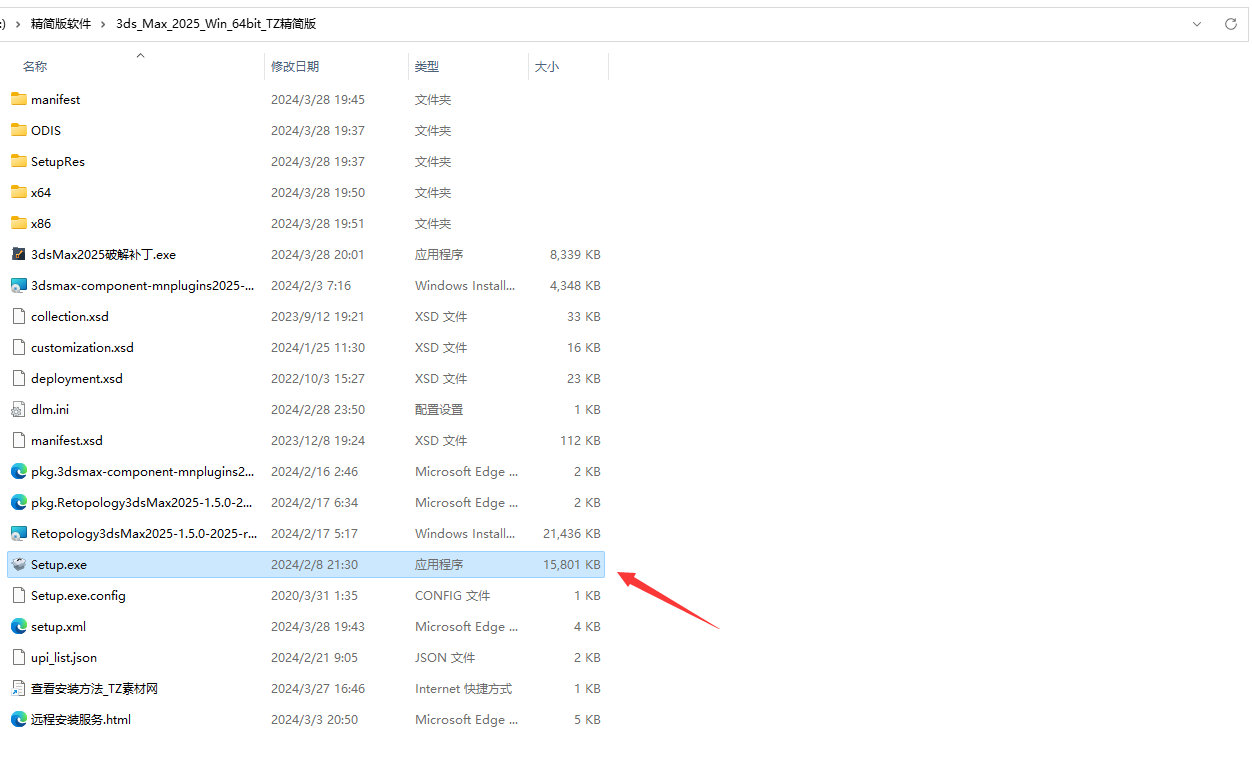Click the dlm.ini settings file icon

18,409
